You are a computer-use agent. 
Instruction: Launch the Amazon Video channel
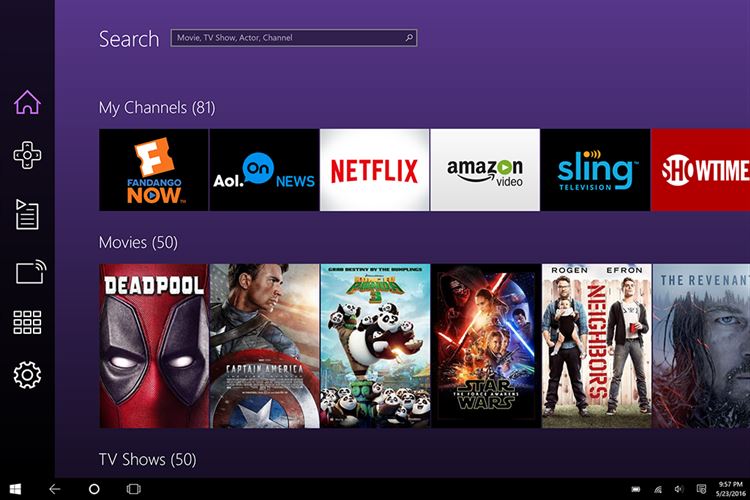(485, 170)
